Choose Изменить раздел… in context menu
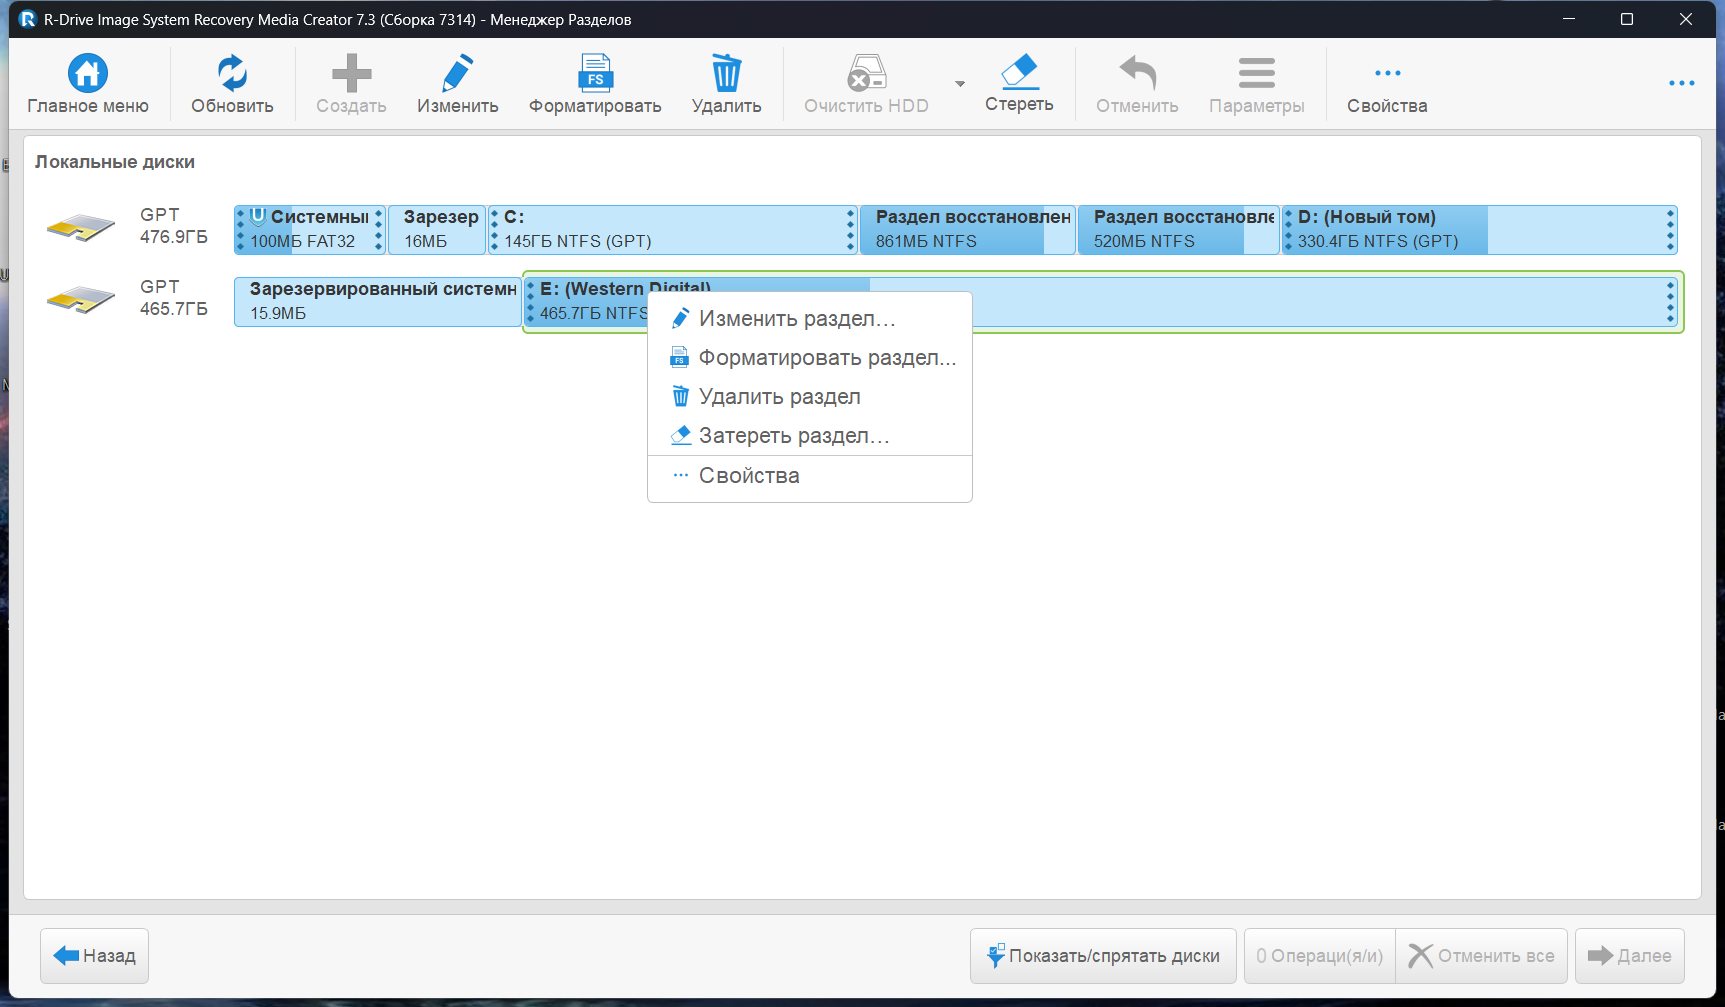 pyautogui.click(x=796, y=319)
